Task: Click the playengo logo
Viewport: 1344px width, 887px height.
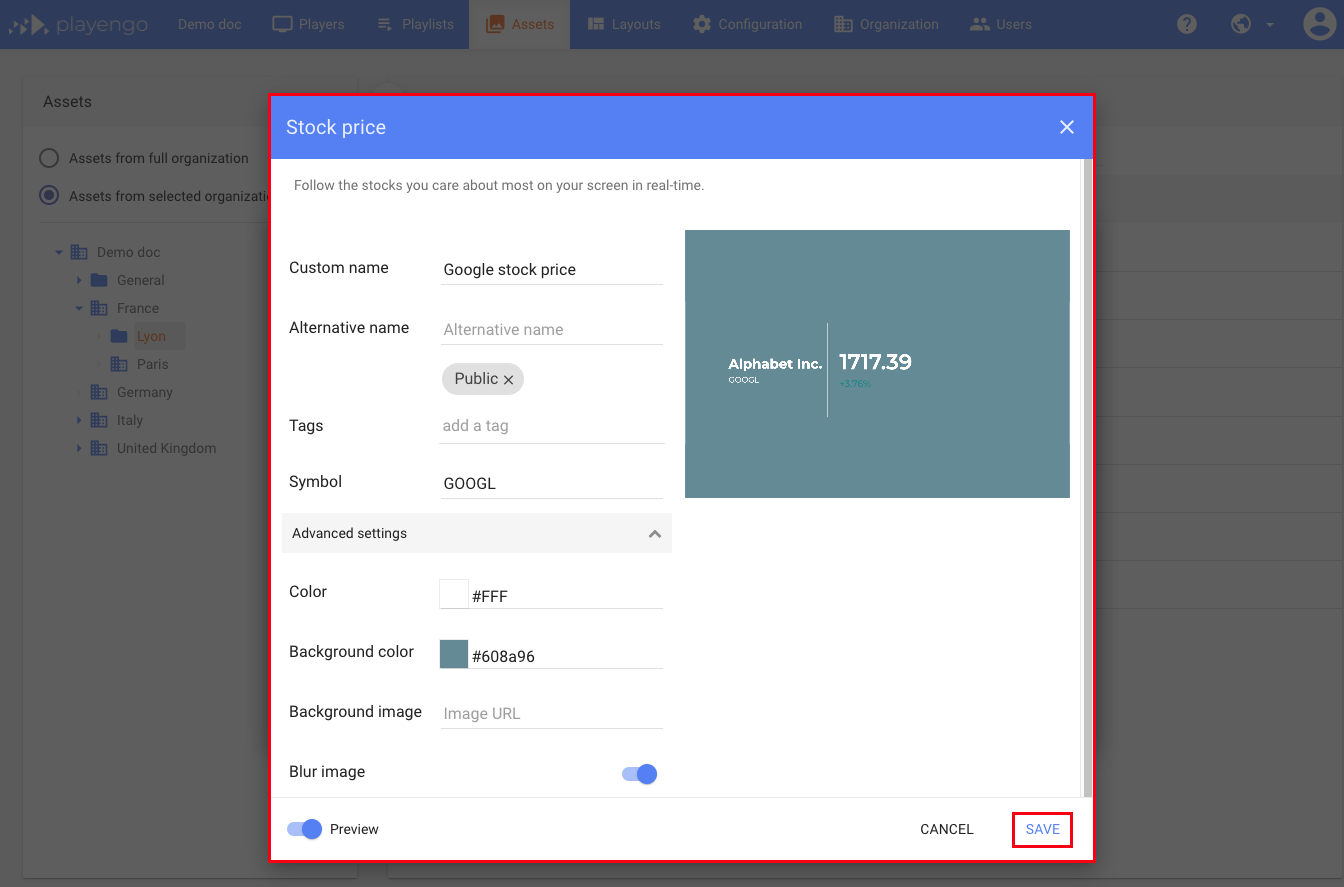Action: (x=78, y=24)
